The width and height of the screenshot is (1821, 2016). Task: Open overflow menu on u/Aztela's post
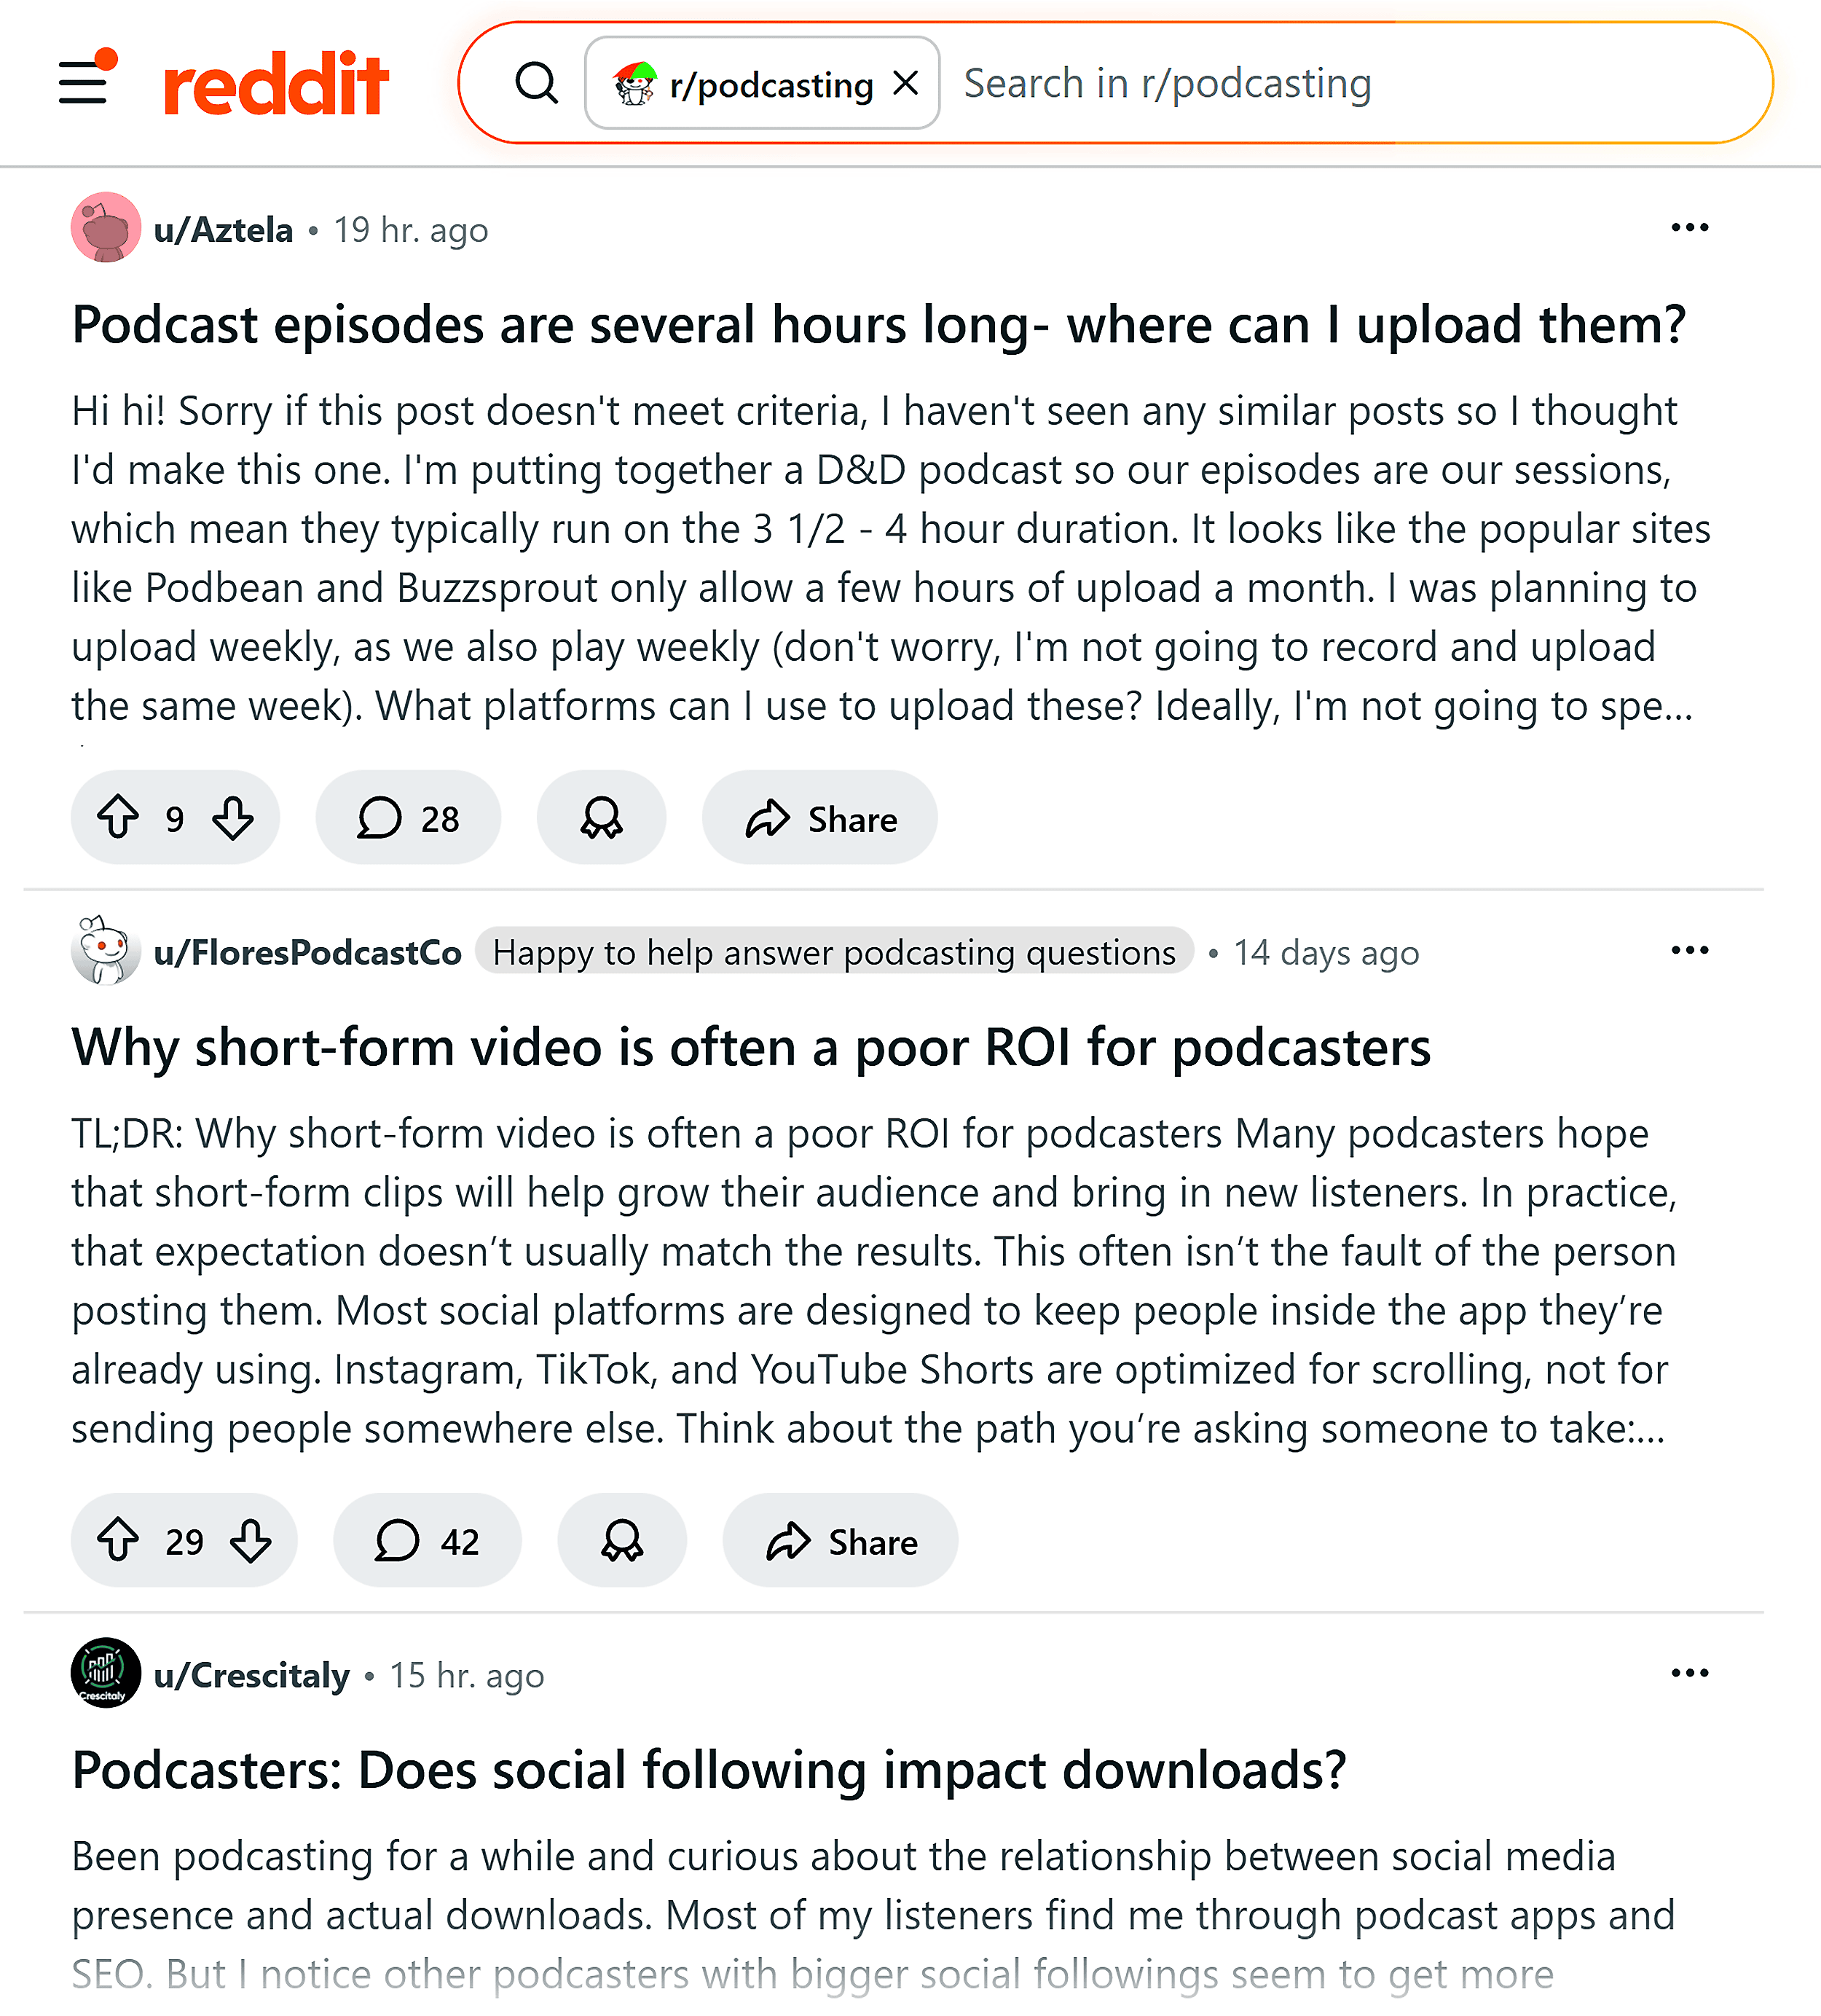click(1690, 228)
